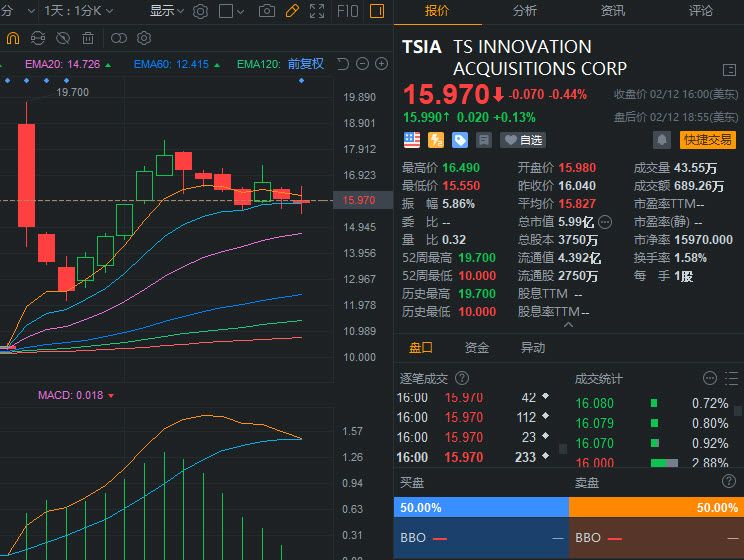The height and width of the screenshot is (560, 744).
Task: Select the 资金 tab
Action: (477, 348)
